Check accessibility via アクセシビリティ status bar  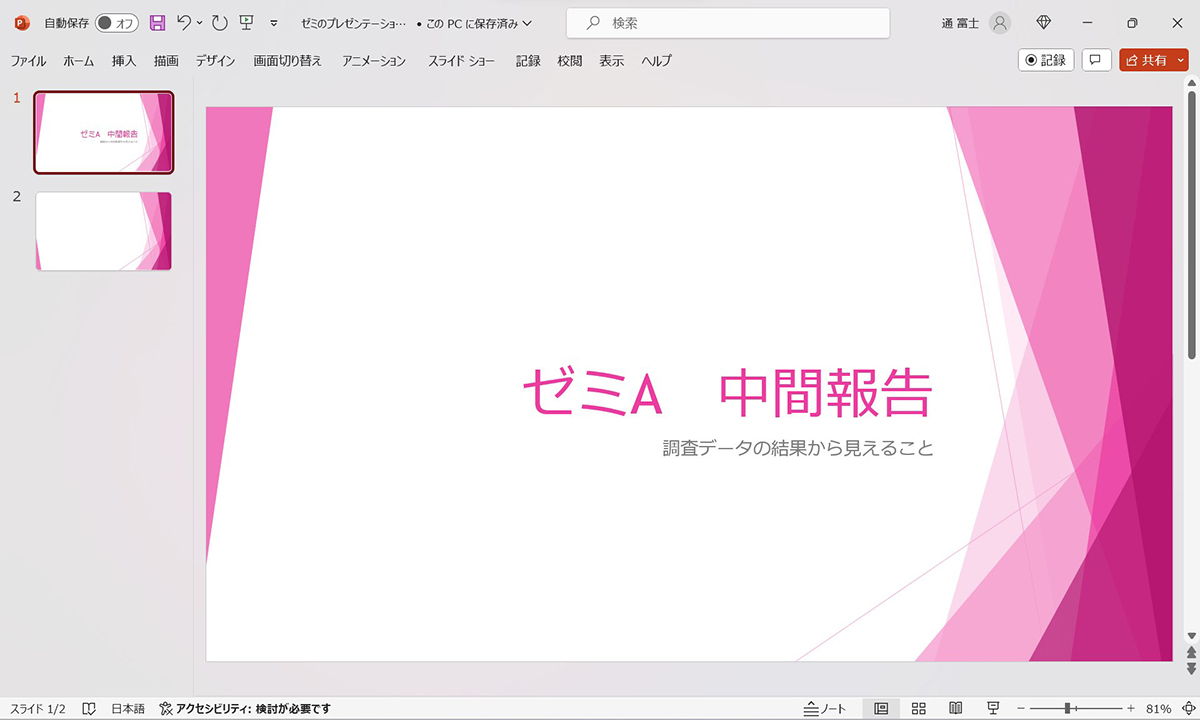pyautogui.click(x=245, y=708)
